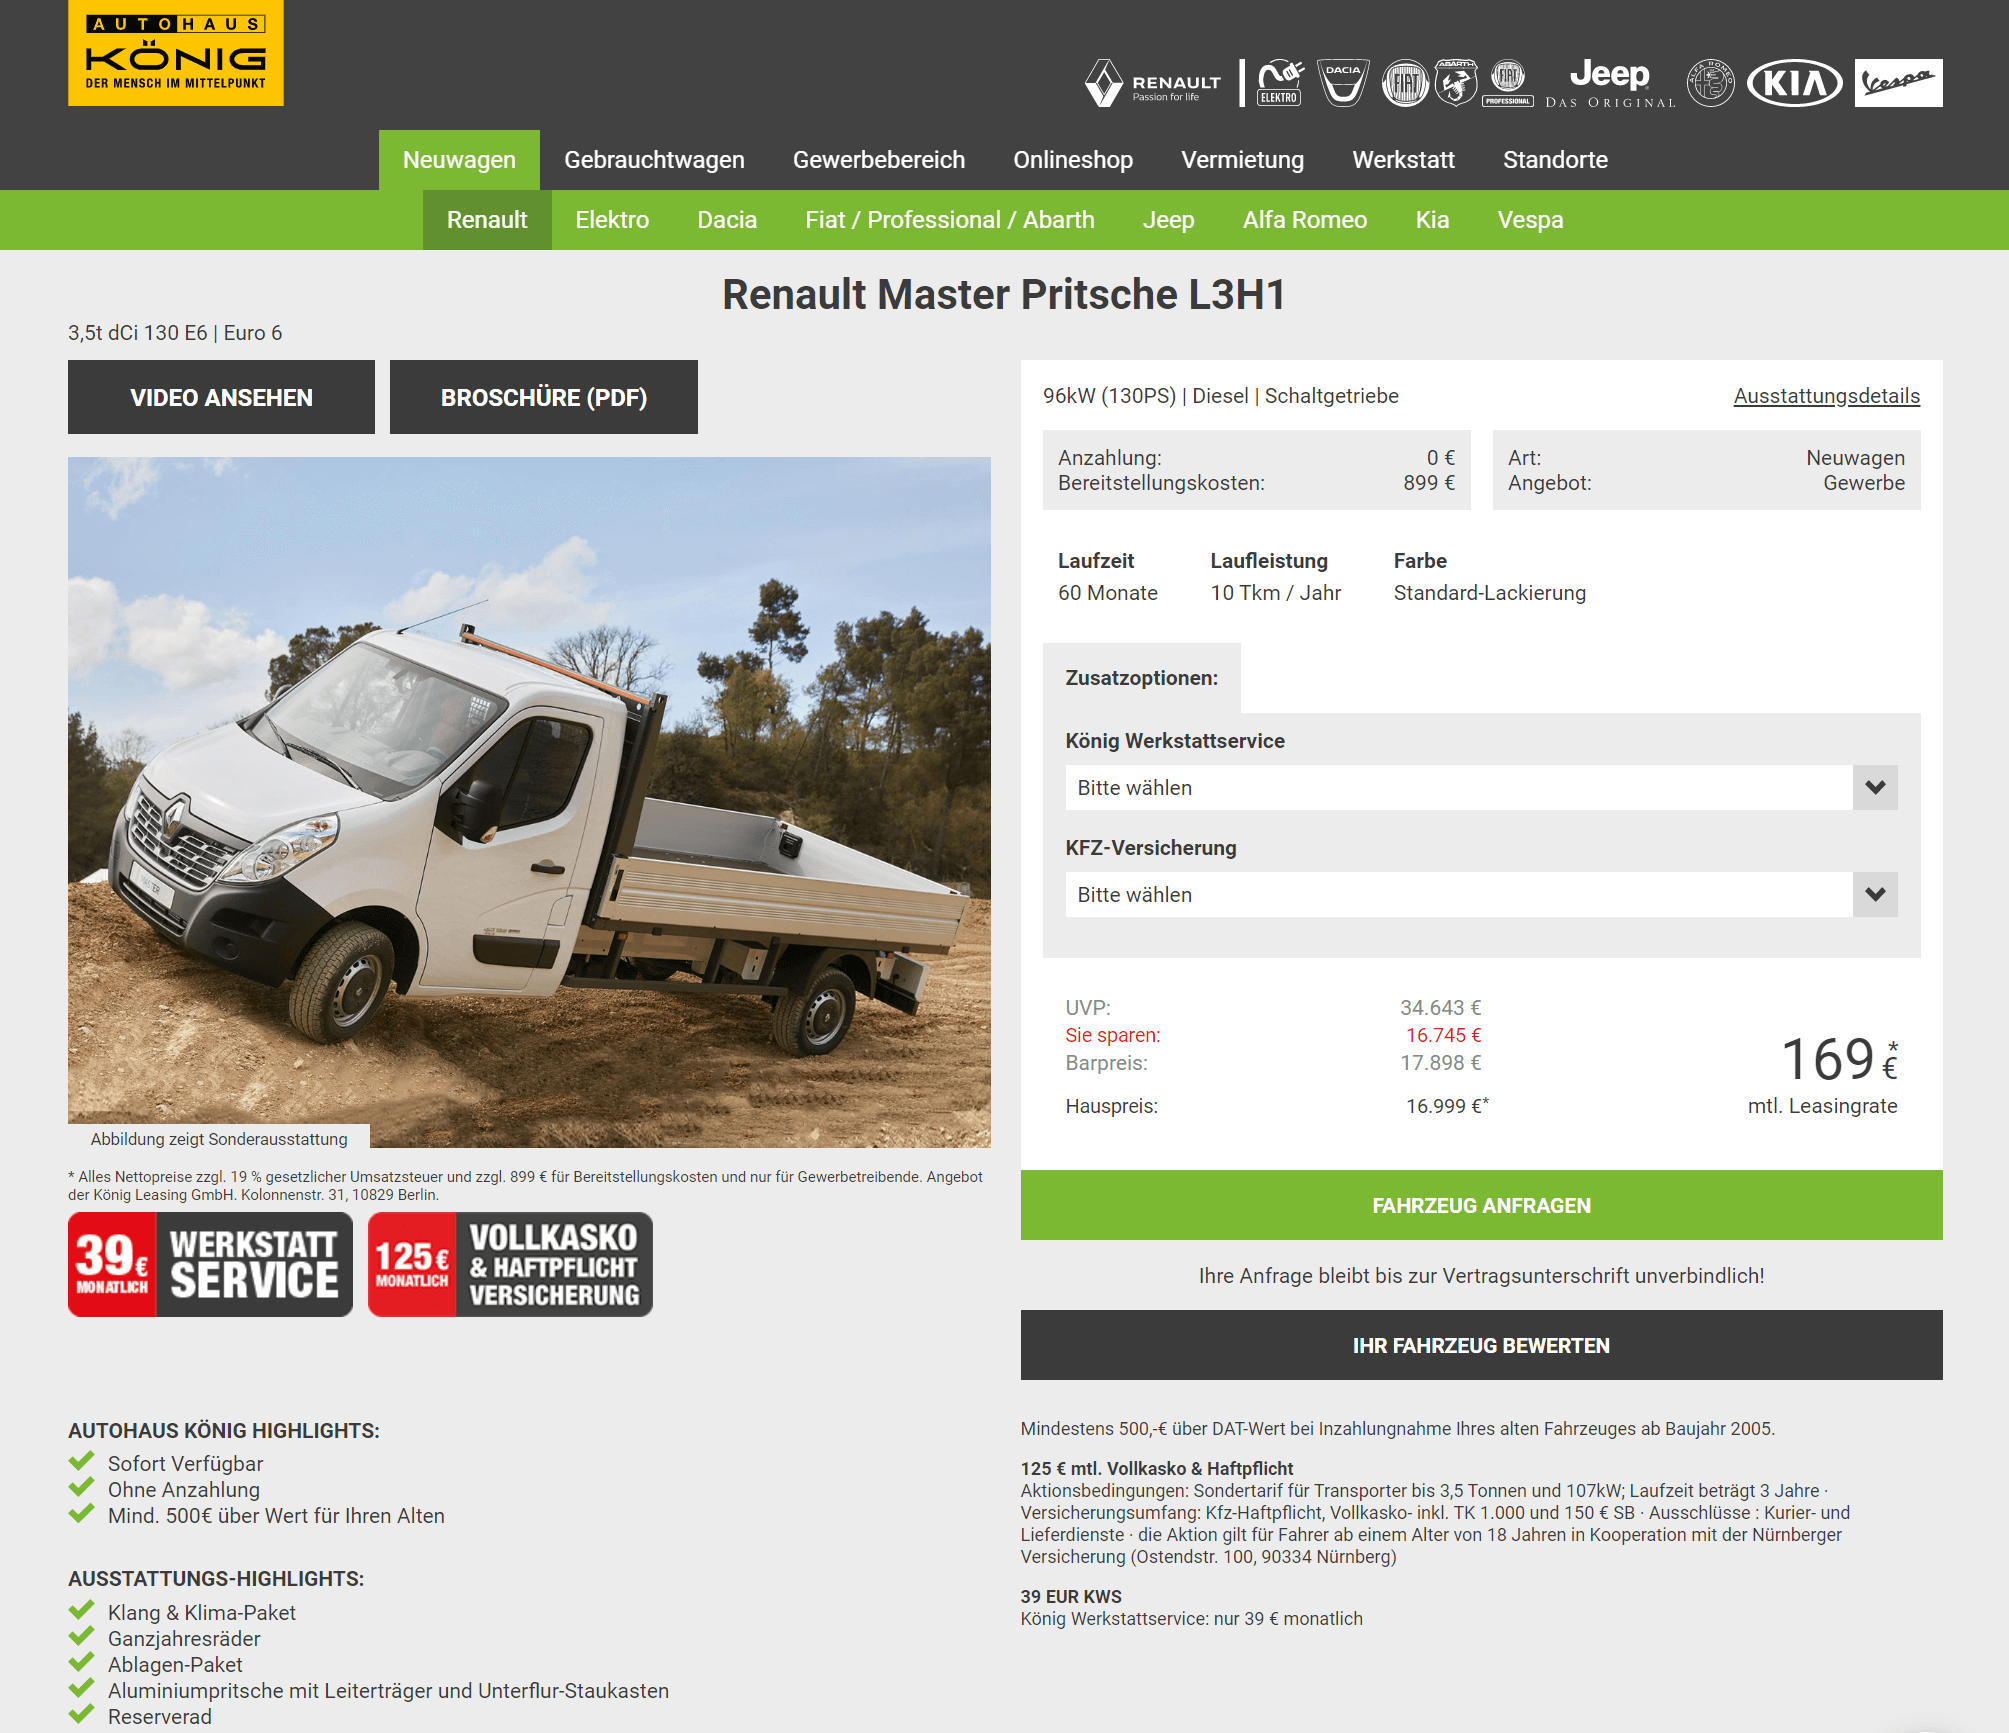Click the 39€ Werkstatt Service badge
2009x1733 pixels.
click(x=210, y=1264)
